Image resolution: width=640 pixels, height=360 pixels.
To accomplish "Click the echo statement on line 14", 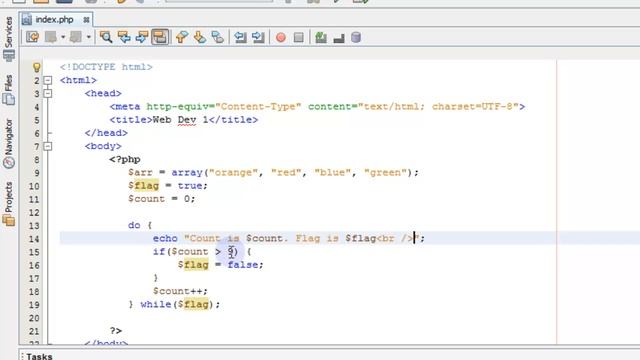I will 289,238.
